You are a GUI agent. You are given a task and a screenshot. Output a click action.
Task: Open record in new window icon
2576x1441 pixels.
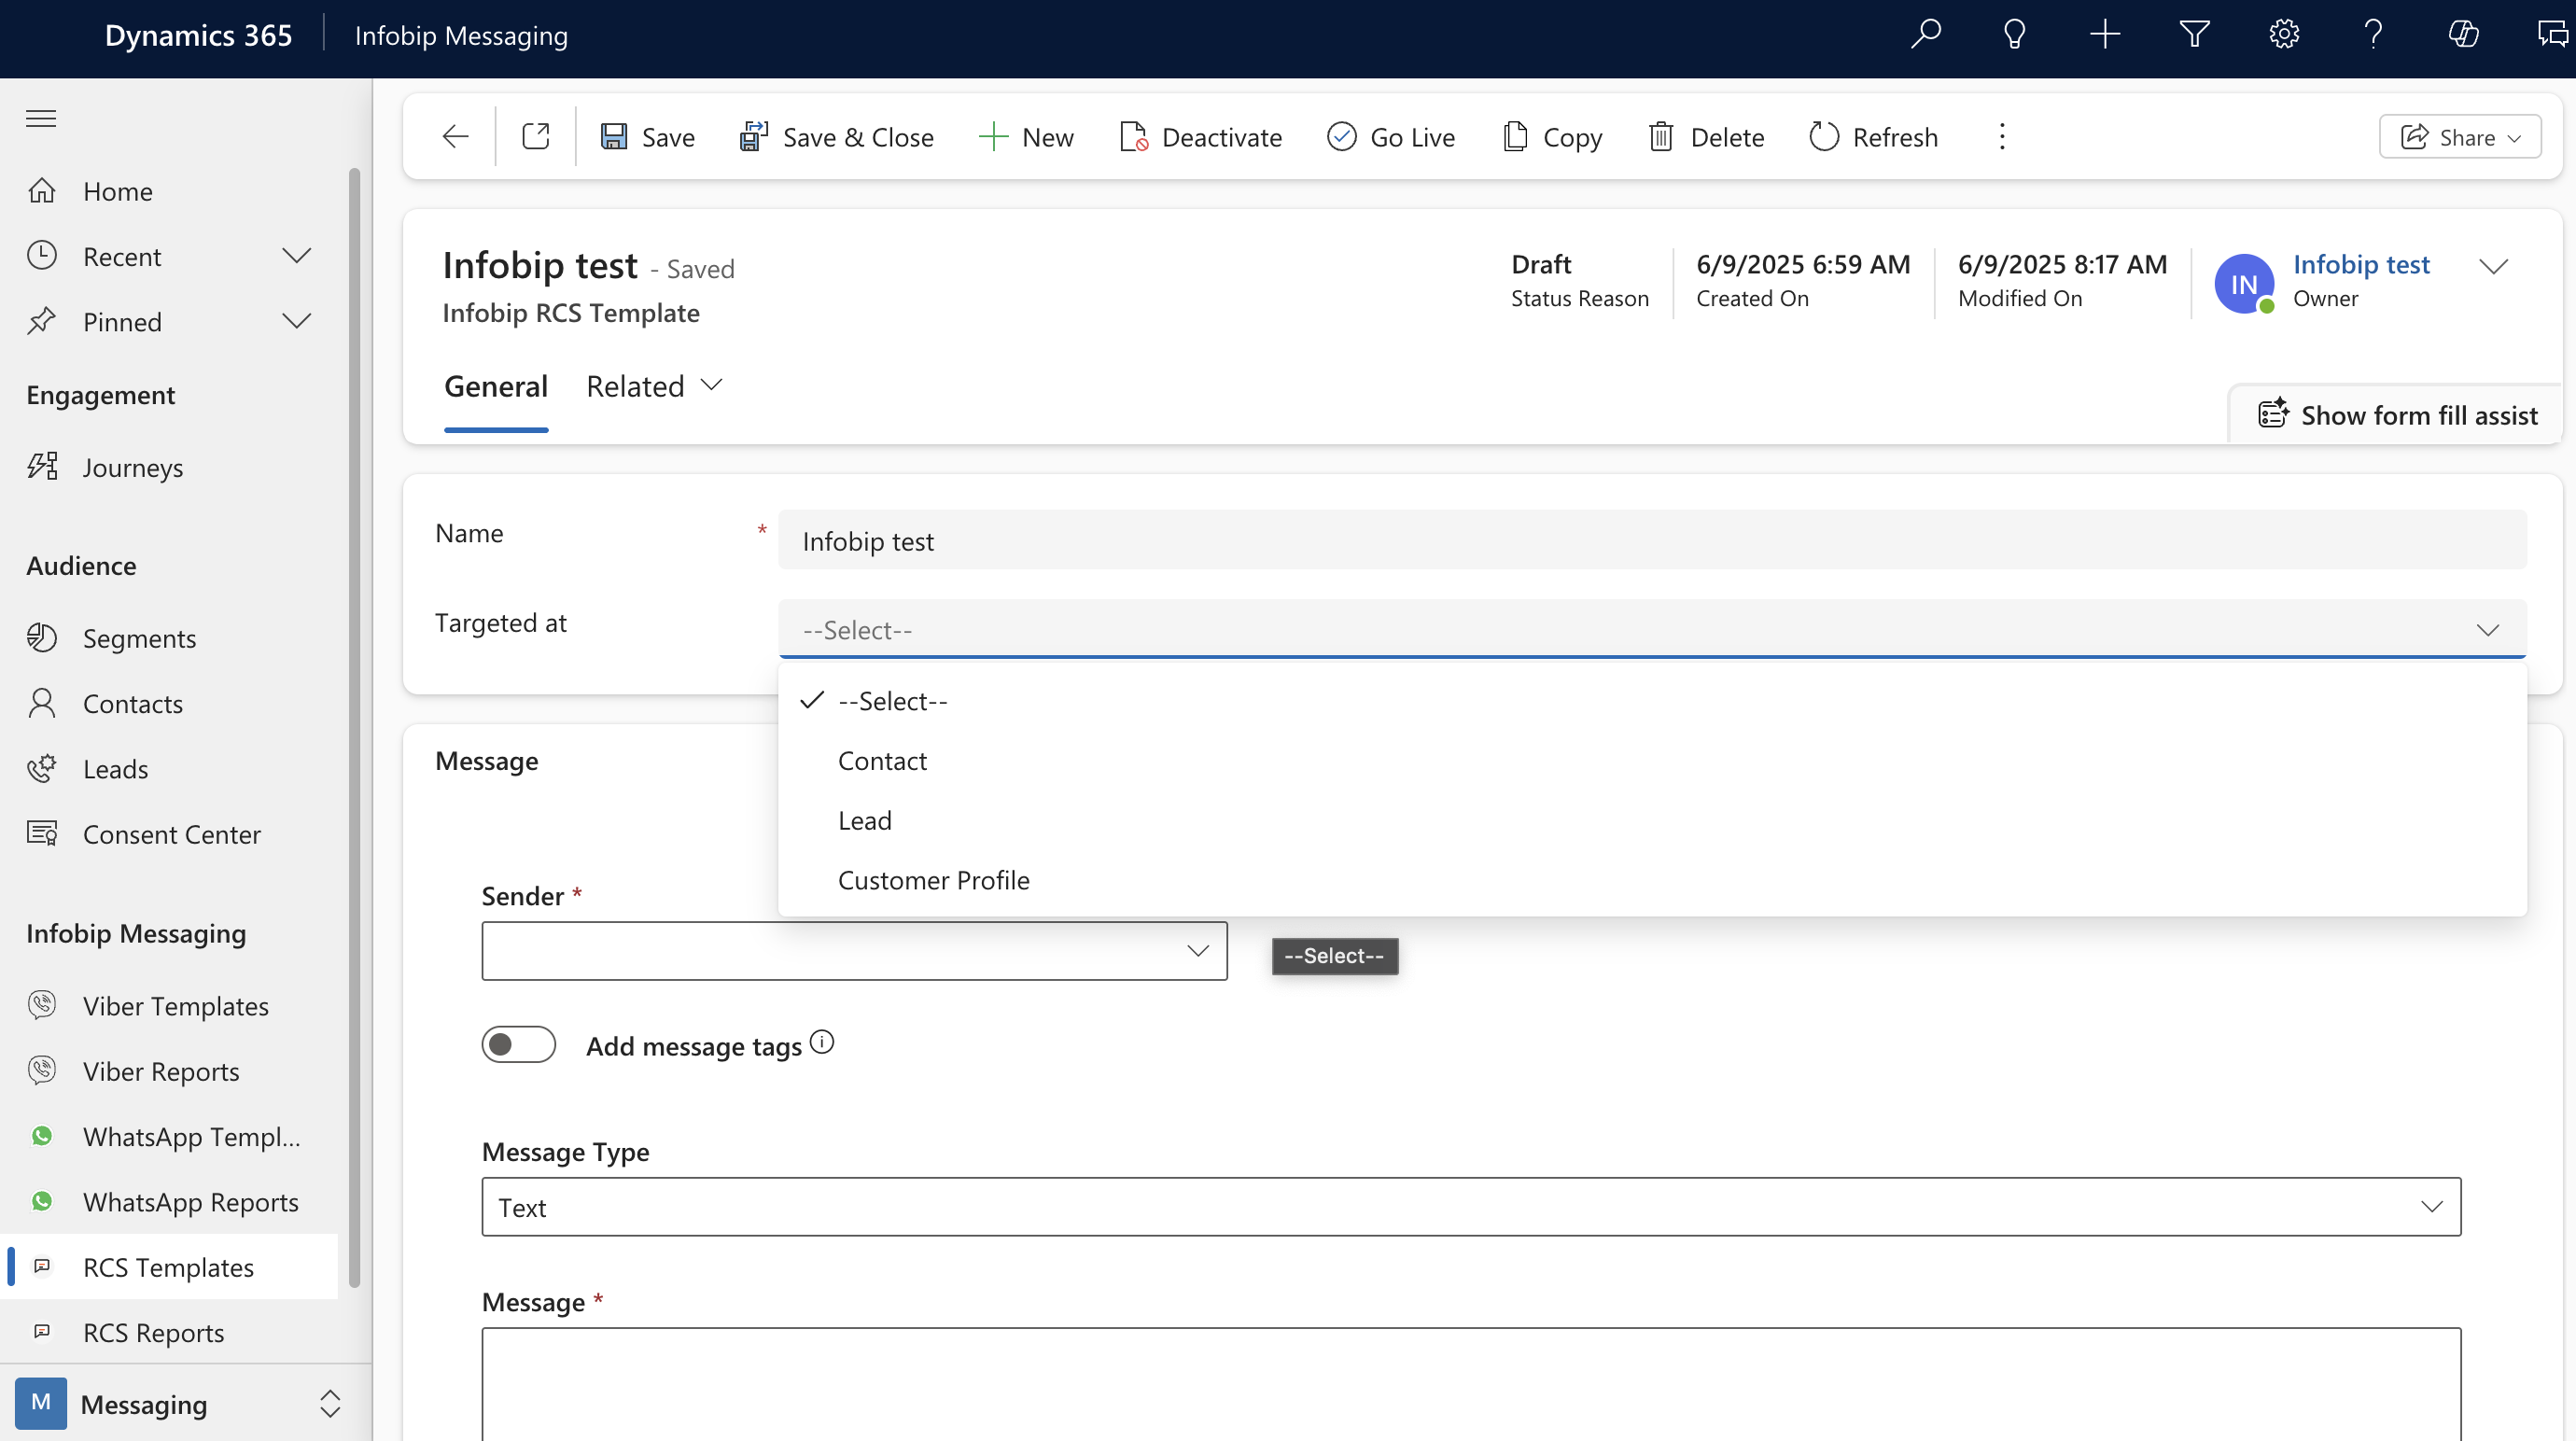(x=536, y=137)
